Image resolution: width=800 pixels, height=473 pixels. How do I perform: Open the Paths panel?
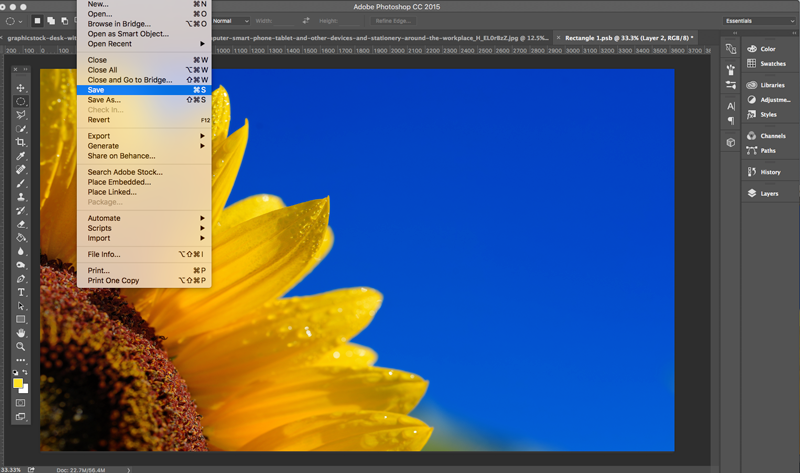(761, 151)
